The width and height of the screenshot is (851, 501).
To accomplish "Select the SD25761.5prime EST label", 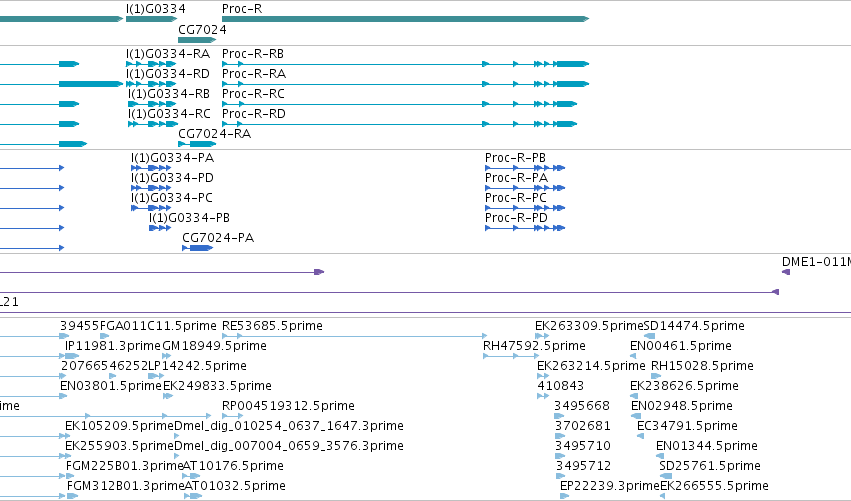I will pyautogui.click(x=710, y=466).
